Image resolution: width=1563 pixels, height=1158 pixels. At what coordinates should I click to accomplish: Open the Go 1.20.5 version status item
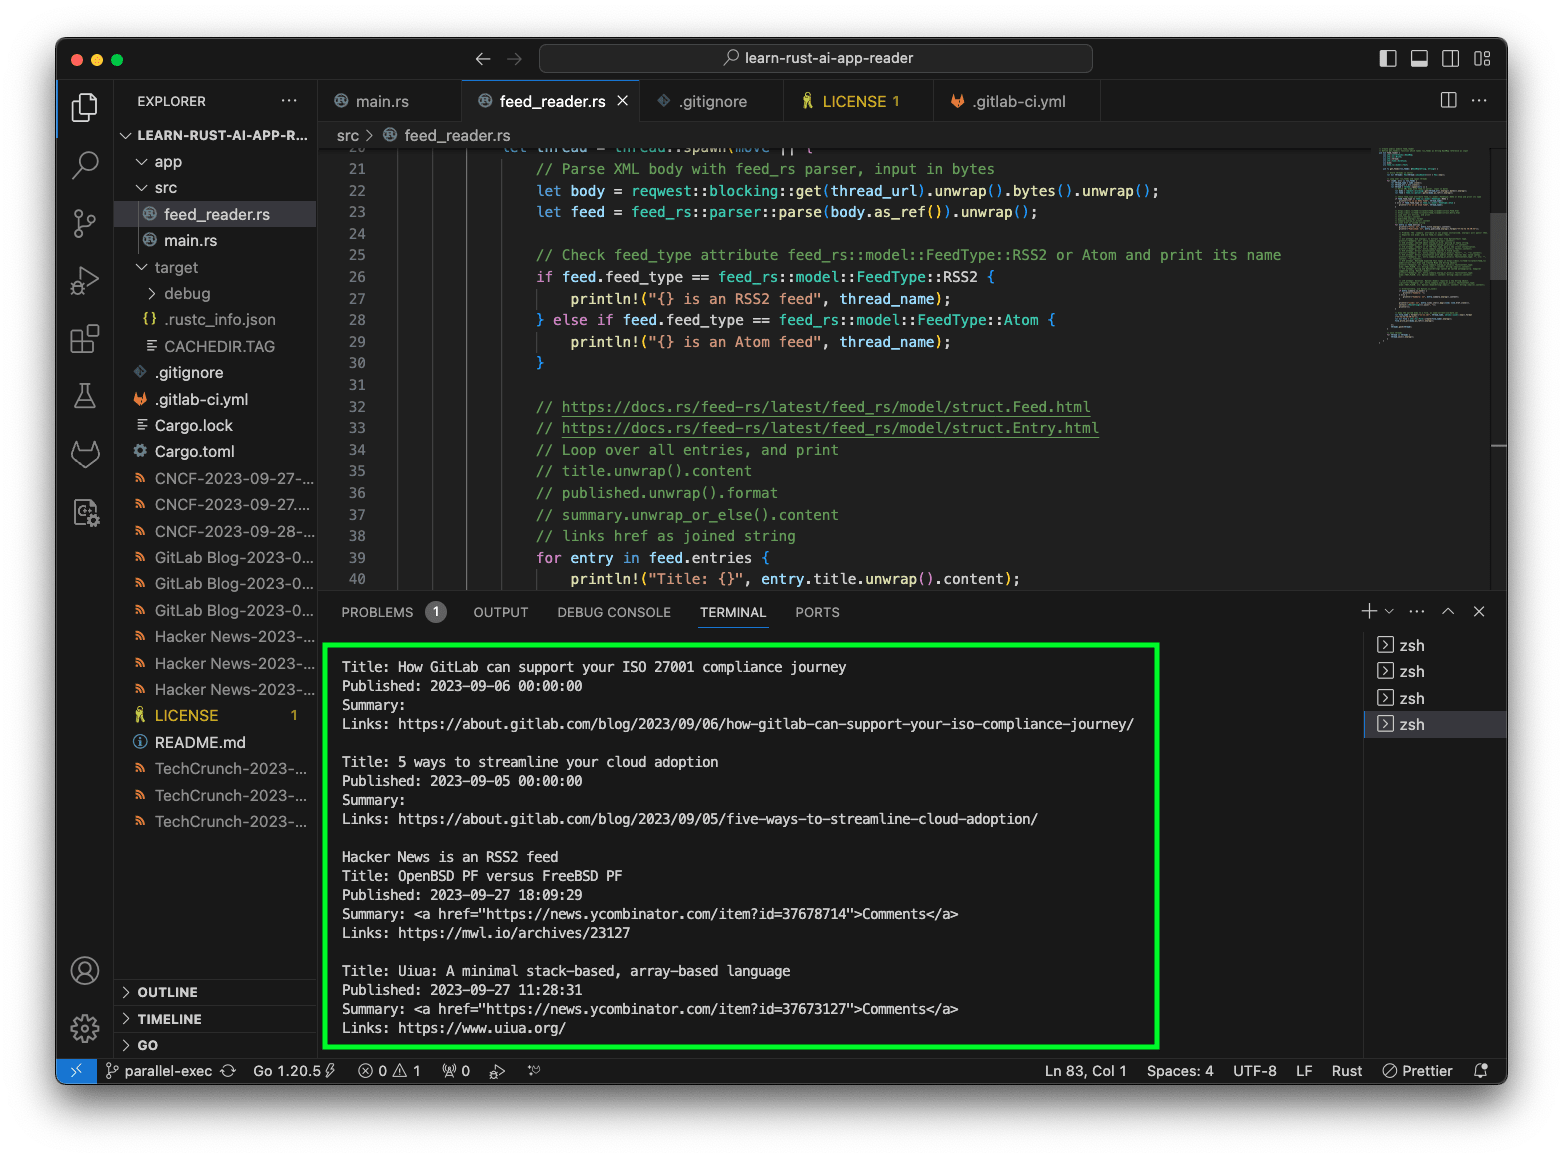294,1071
